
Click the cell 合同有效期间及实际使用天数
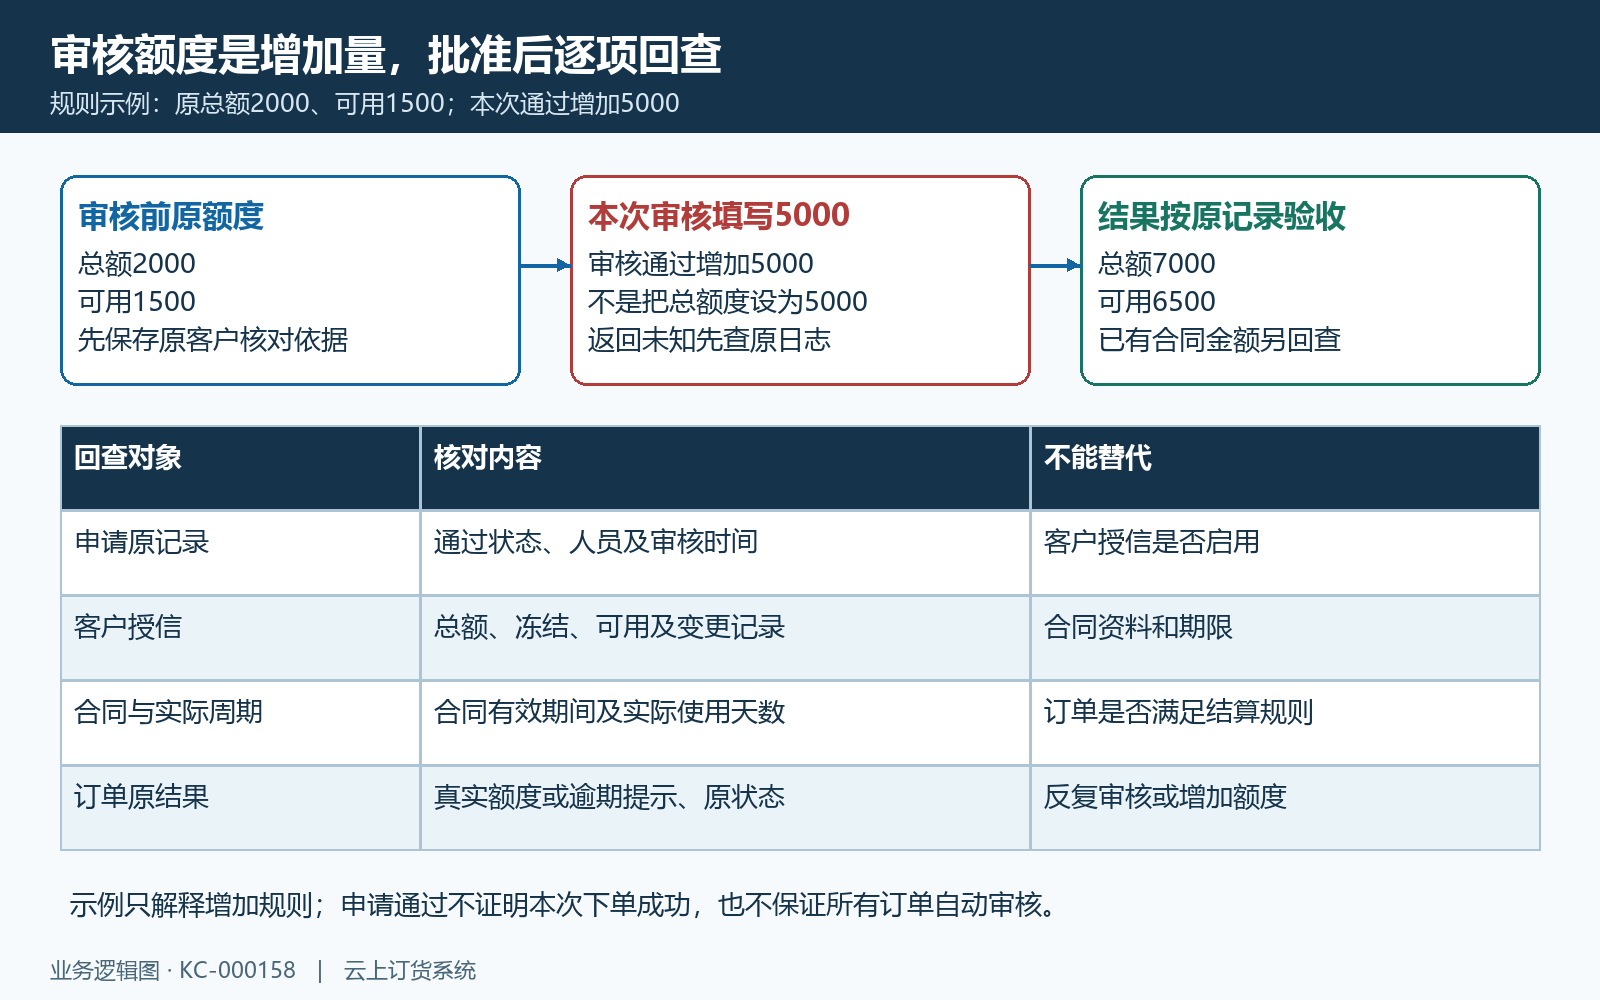pos(725,723)
